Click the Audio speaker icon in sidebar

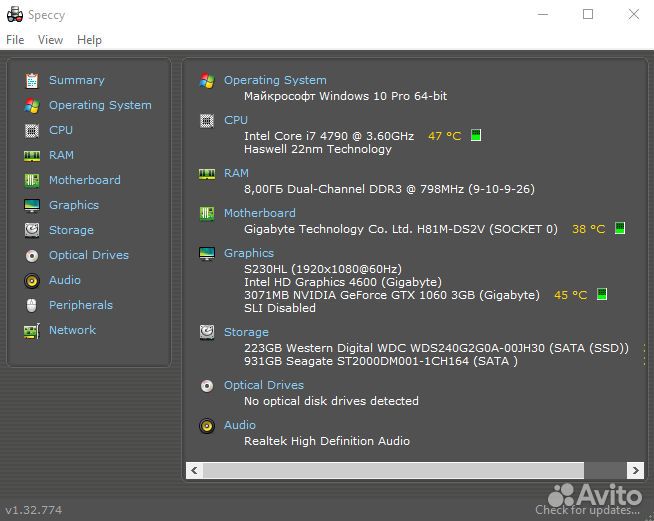coord(32,280)
